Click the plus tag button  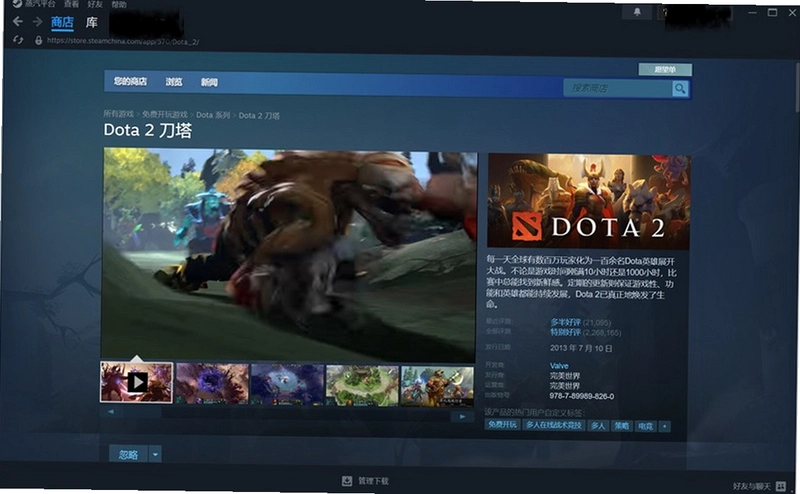point(664,426)
